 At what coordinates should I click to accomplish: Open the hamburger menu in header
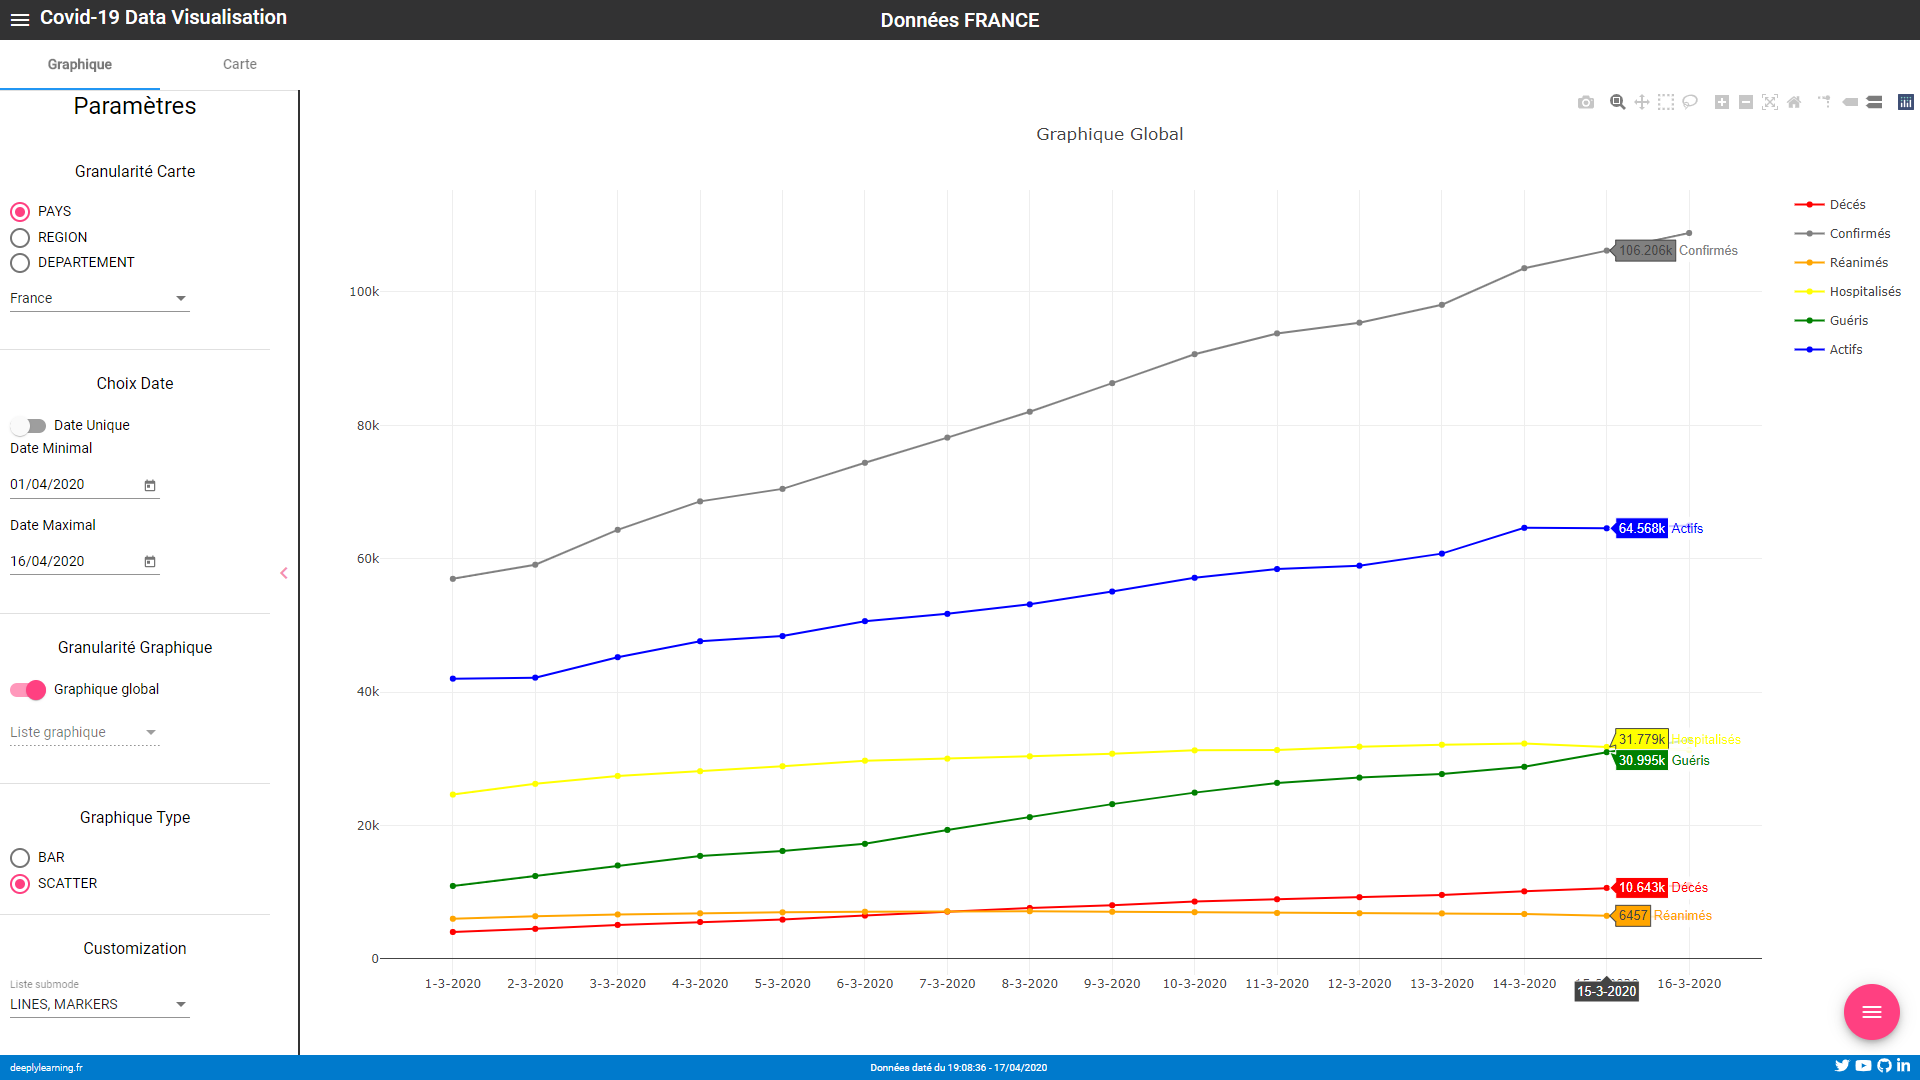(20, 19)
